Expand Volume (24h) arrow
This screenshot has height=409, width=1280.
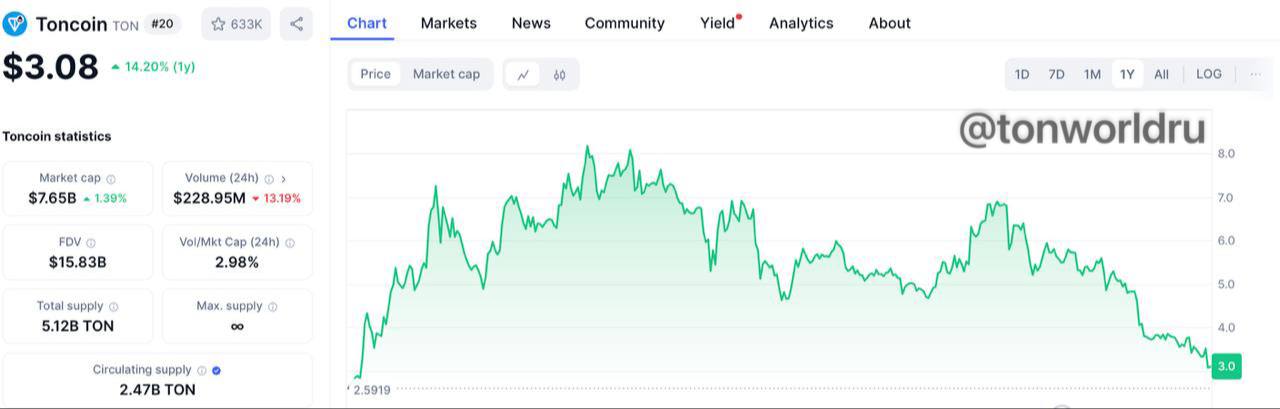[x=284, y=179]
